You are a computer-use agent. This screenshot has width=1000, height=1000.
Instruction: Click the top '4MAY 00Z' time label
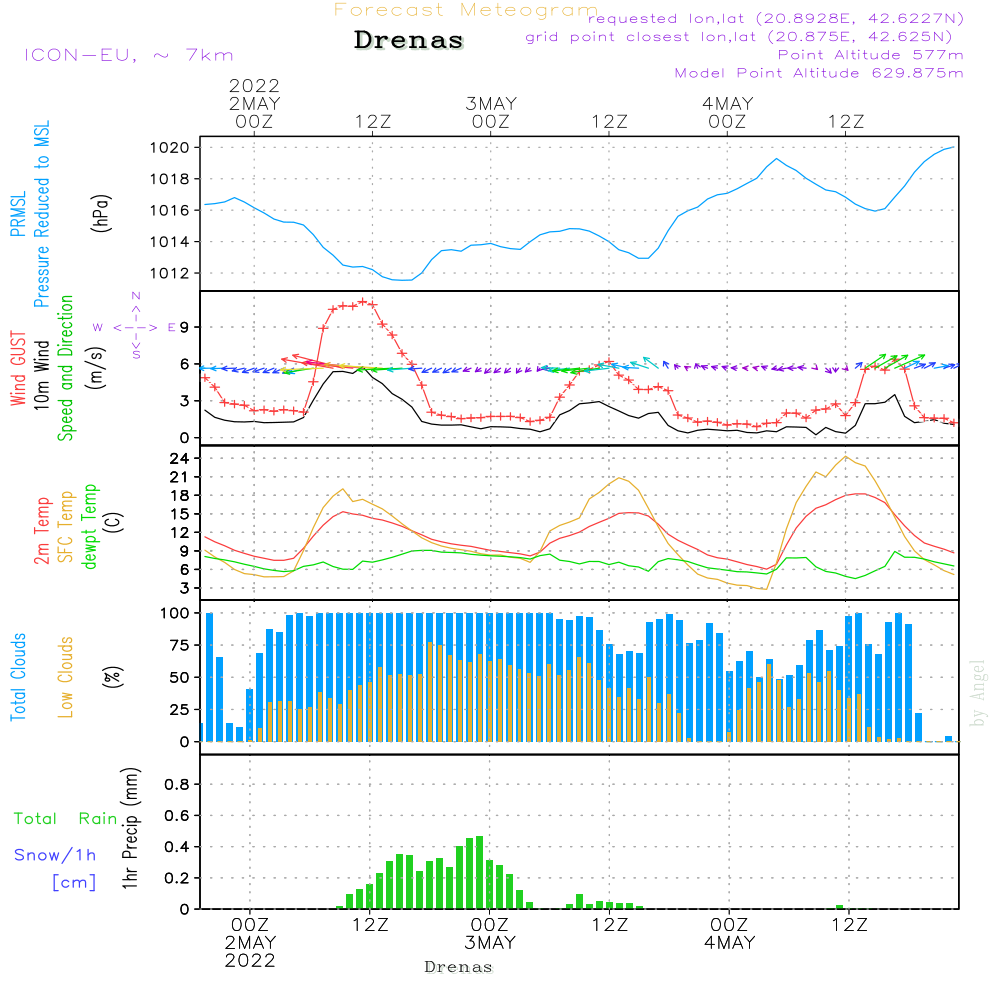tap(727, 113)
